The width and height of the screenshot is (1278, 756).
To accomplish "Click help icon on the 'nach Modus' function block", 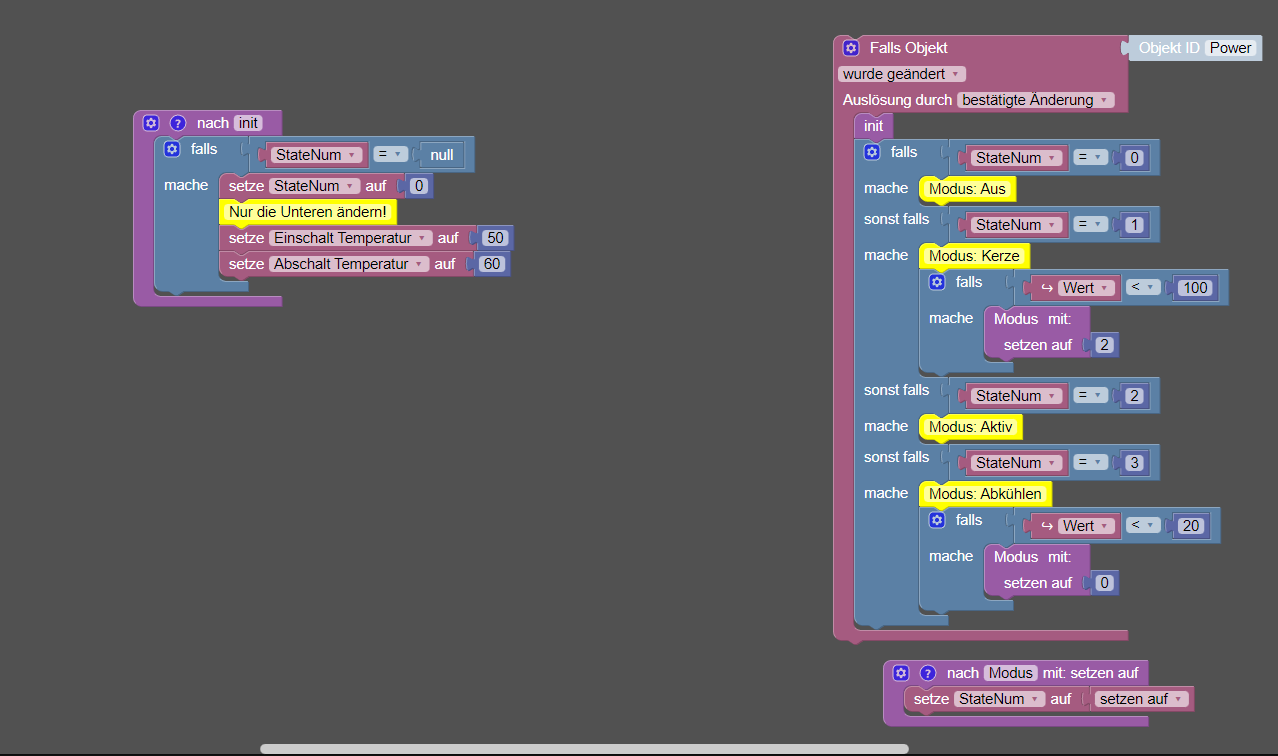I will pyautogui.click(x=928, y=673).
